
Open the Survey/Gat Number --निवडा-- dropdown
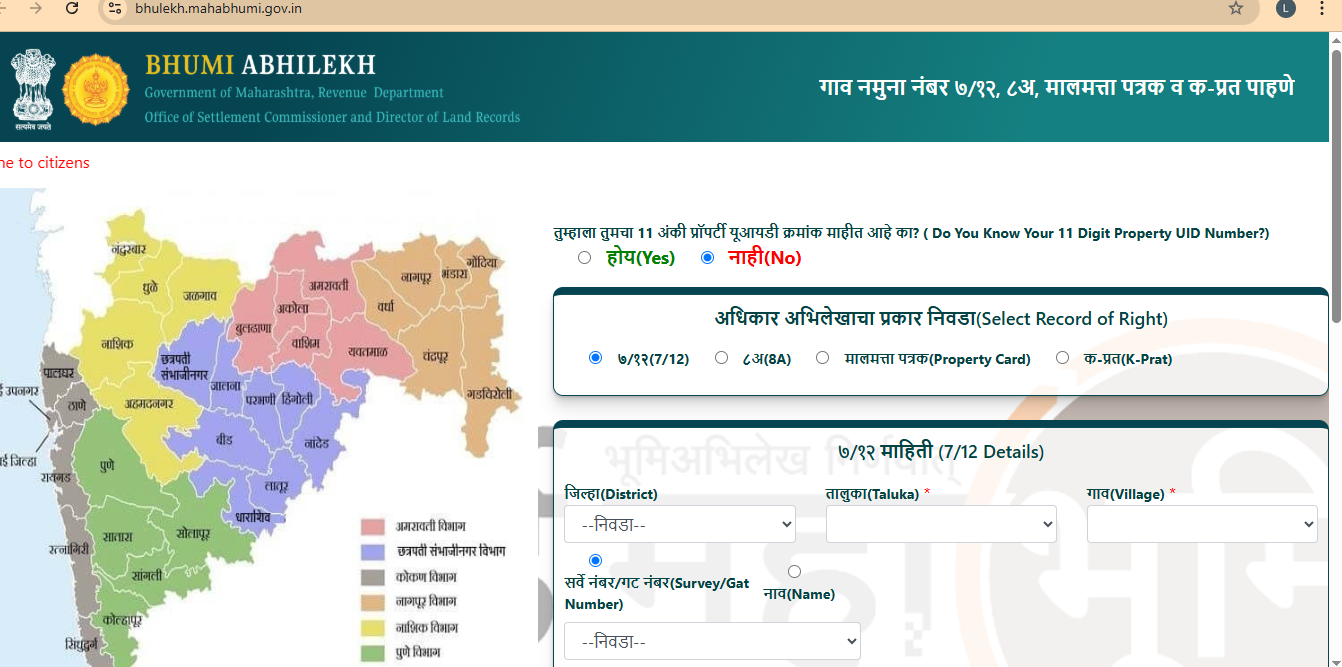[x=712, y=641]
